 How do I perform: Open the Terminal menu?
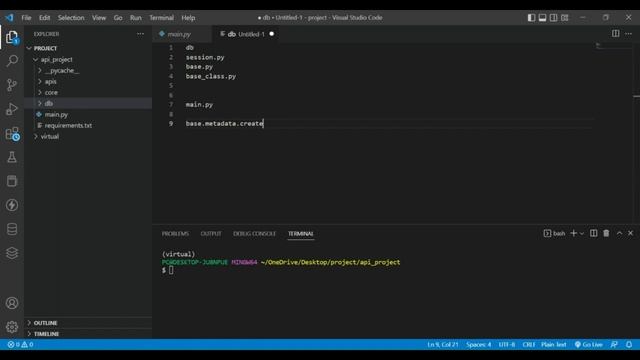(161, 18)
